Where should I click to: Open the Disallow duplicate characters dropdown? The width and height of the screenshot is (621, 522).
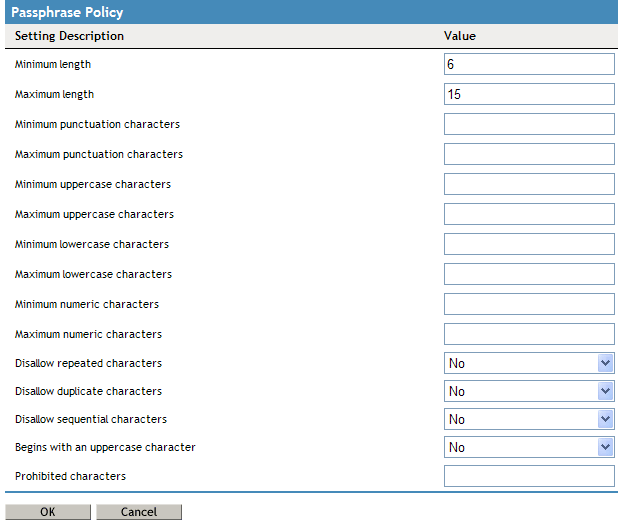coord(529,391)
